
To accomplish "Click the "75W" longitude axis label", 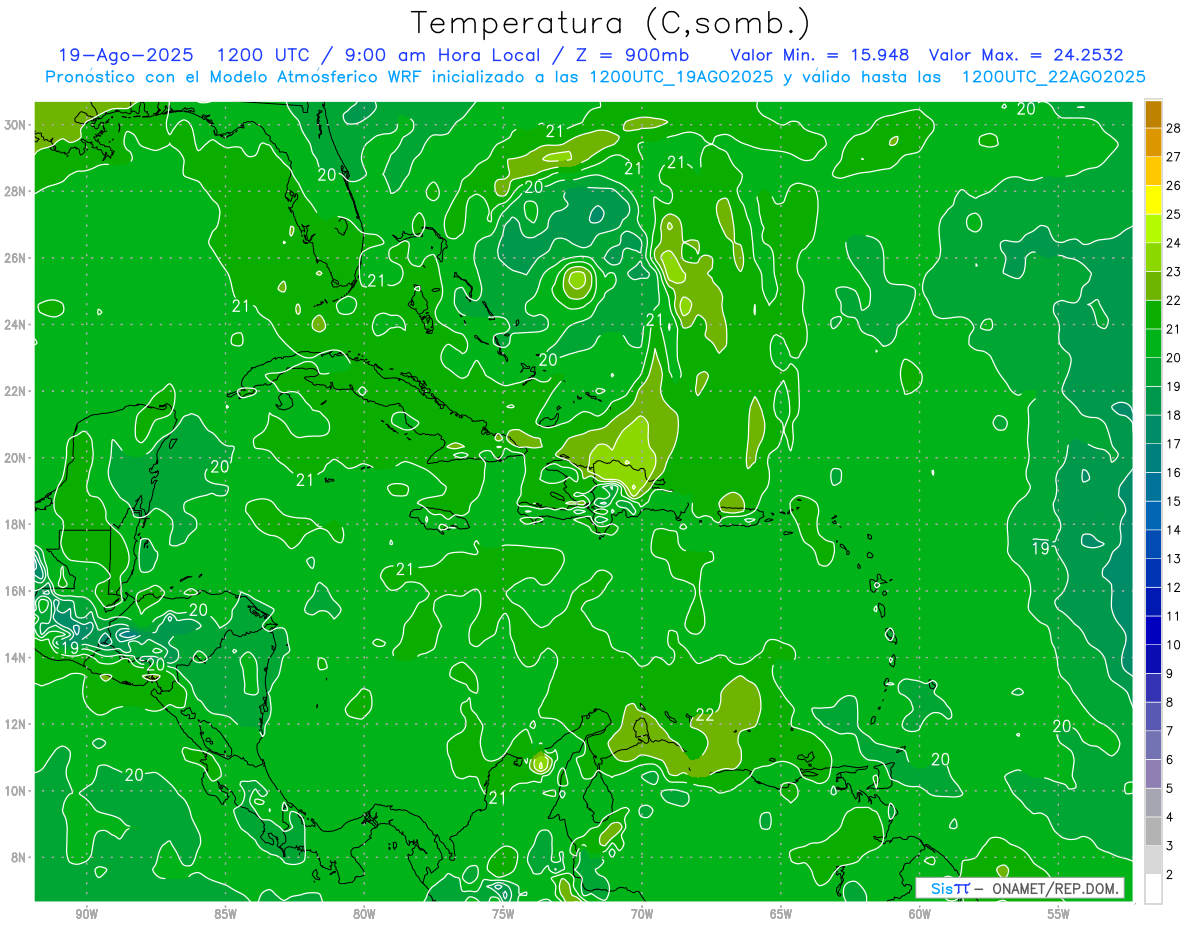I will click(x=503, y=915).
